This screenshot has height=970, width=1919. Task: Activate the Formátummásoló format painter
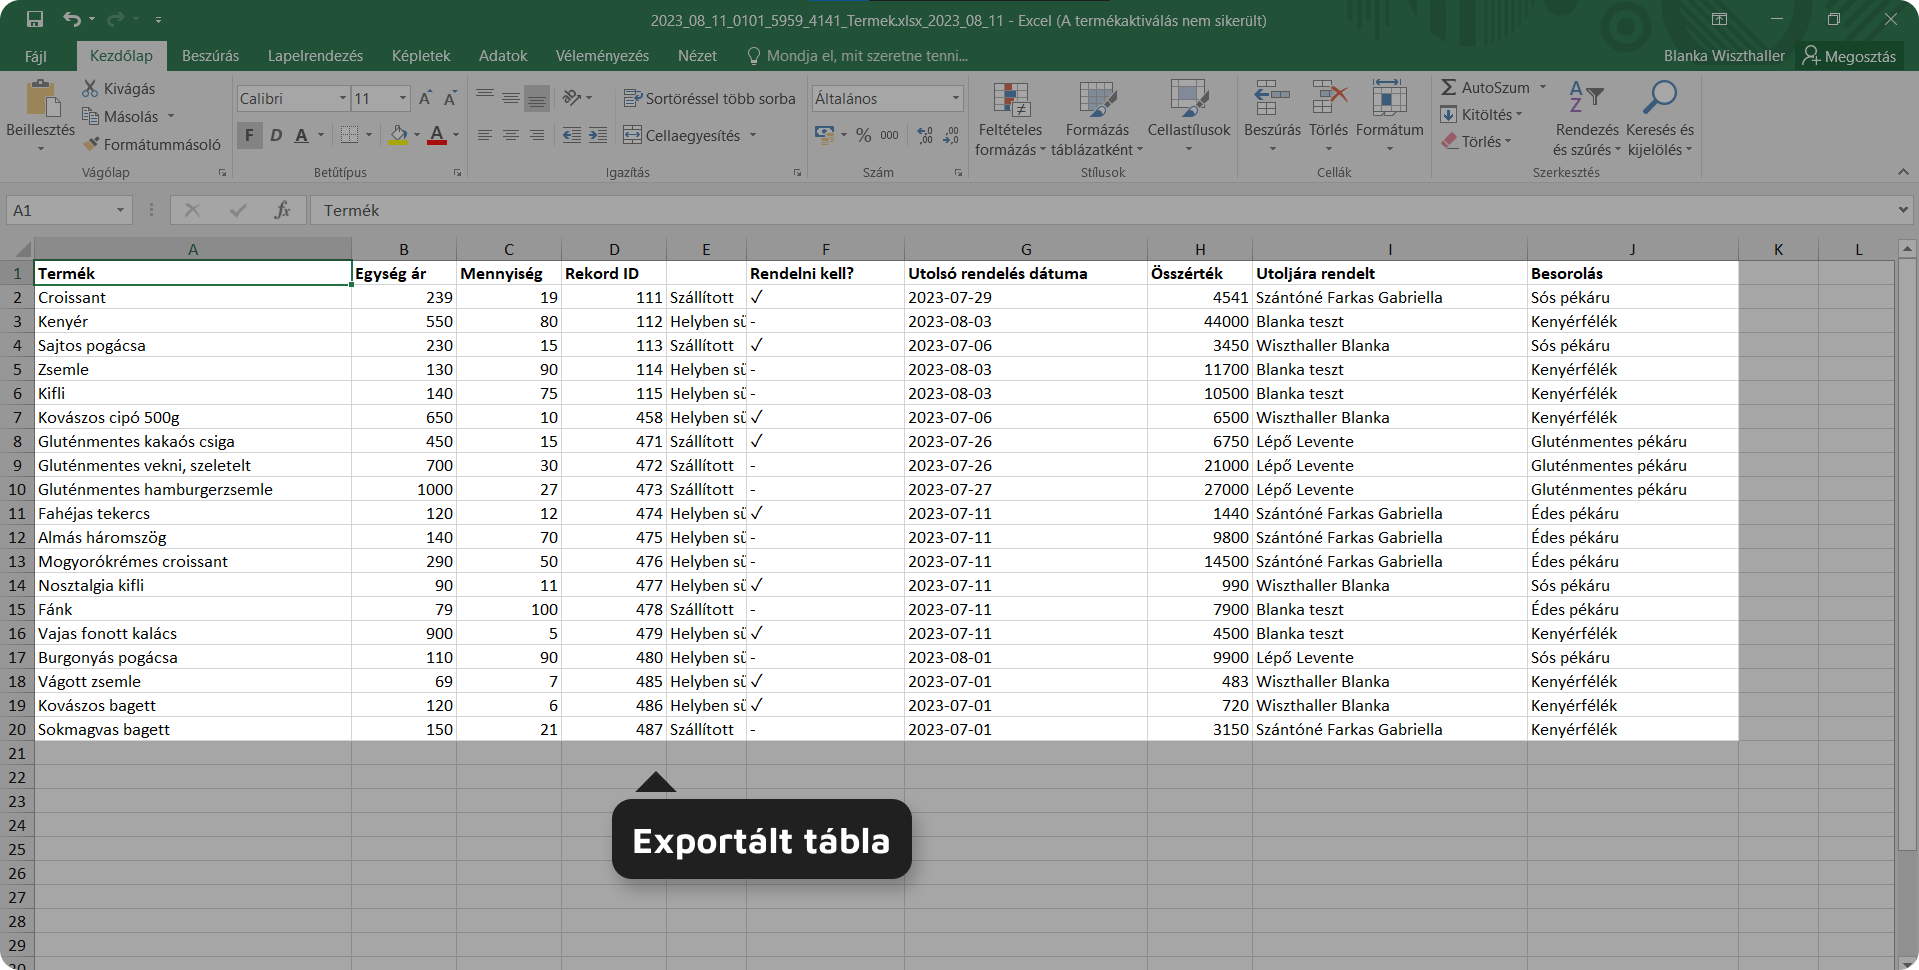(x=152, y=145)
